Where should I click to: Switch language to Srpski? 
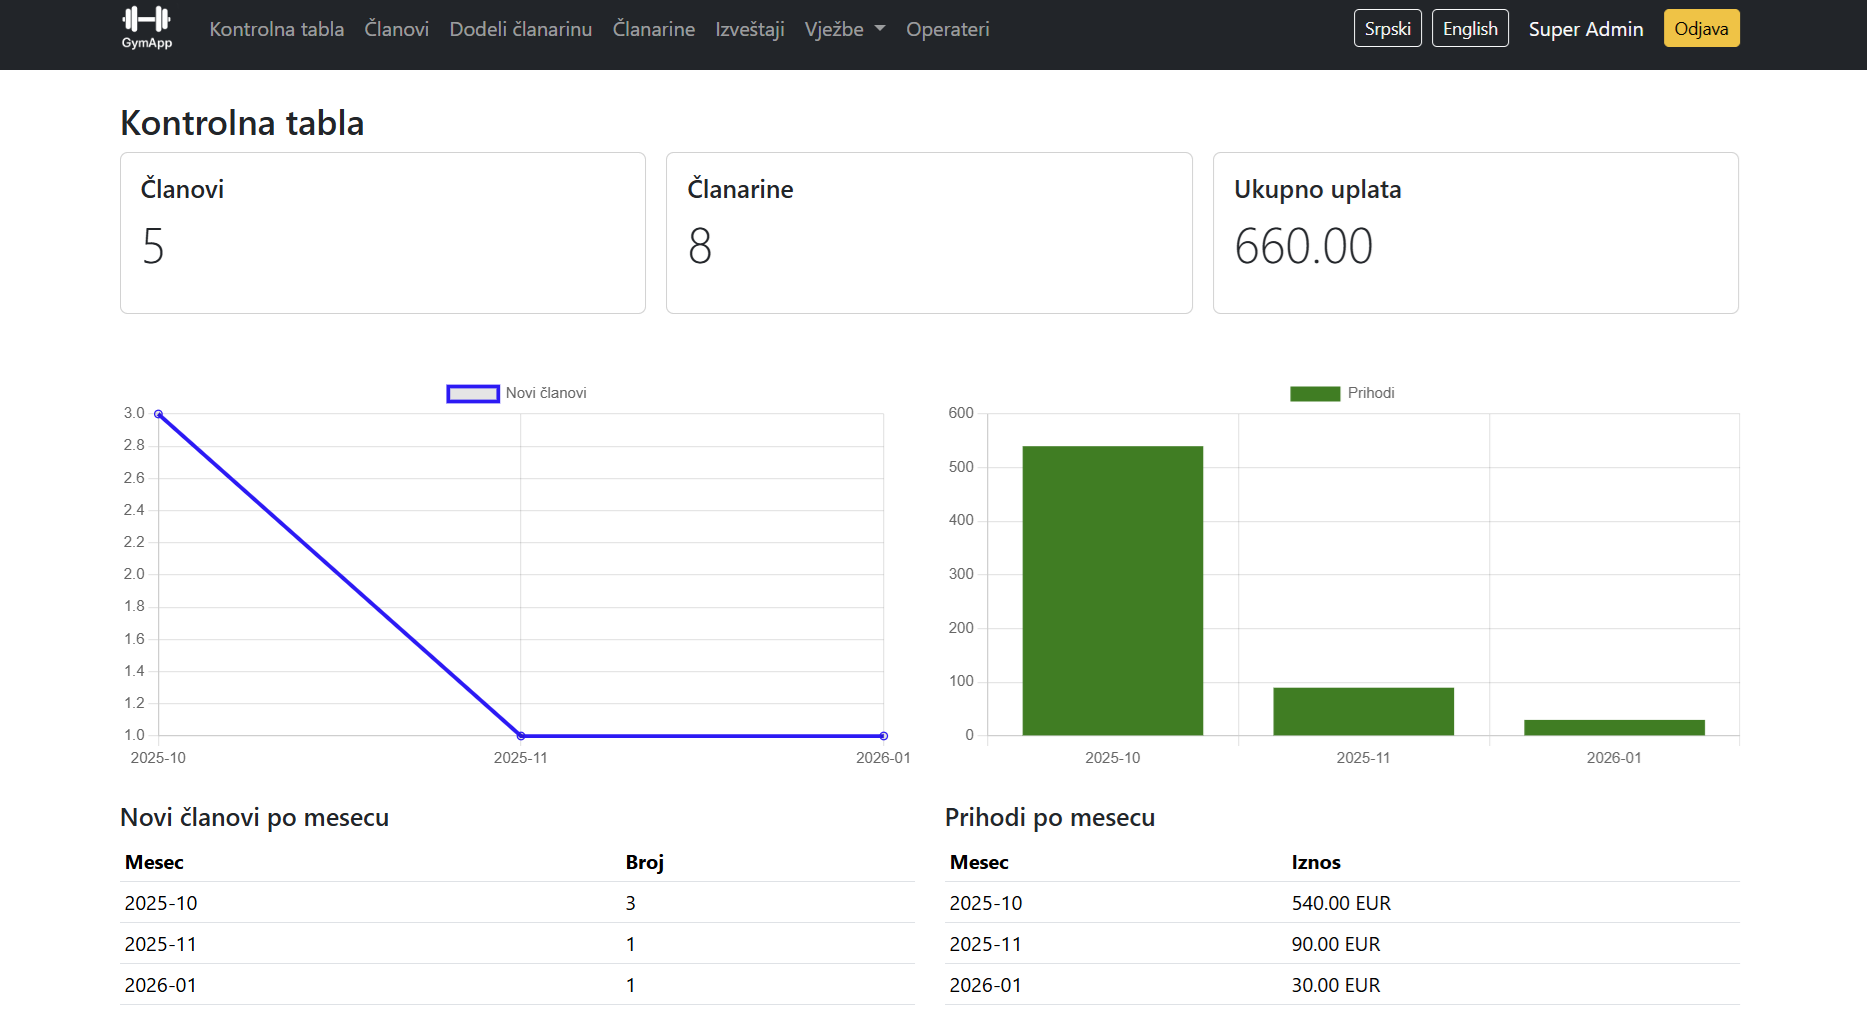(1387, 28)
